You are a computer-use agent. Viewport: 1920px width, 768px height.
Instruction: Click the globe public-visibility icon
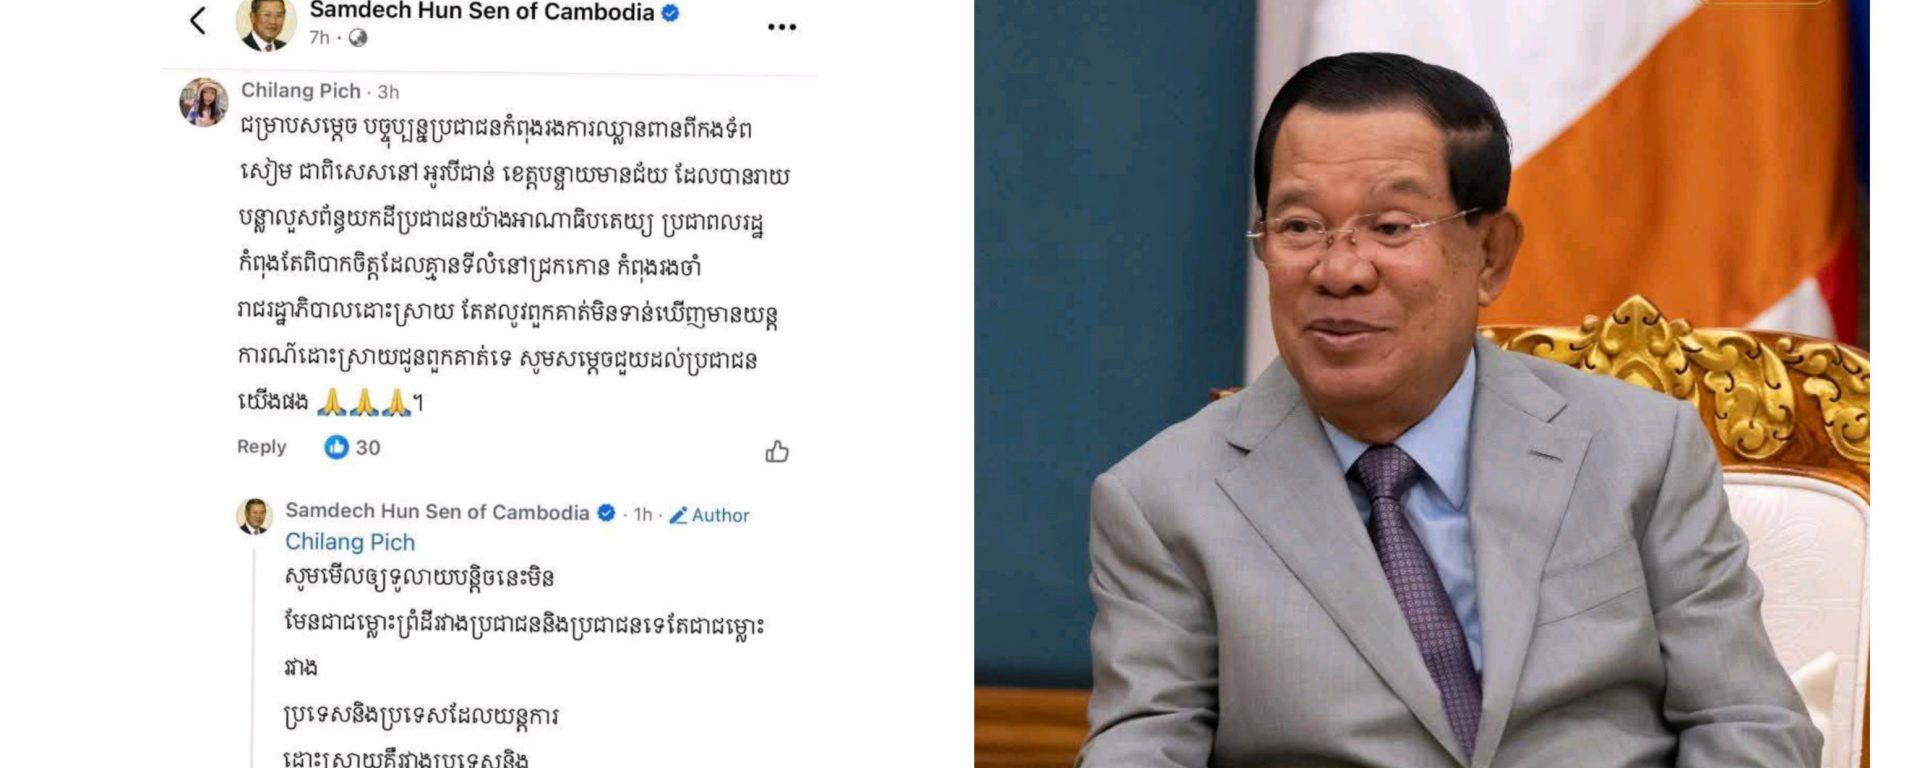tap(358, 38)
